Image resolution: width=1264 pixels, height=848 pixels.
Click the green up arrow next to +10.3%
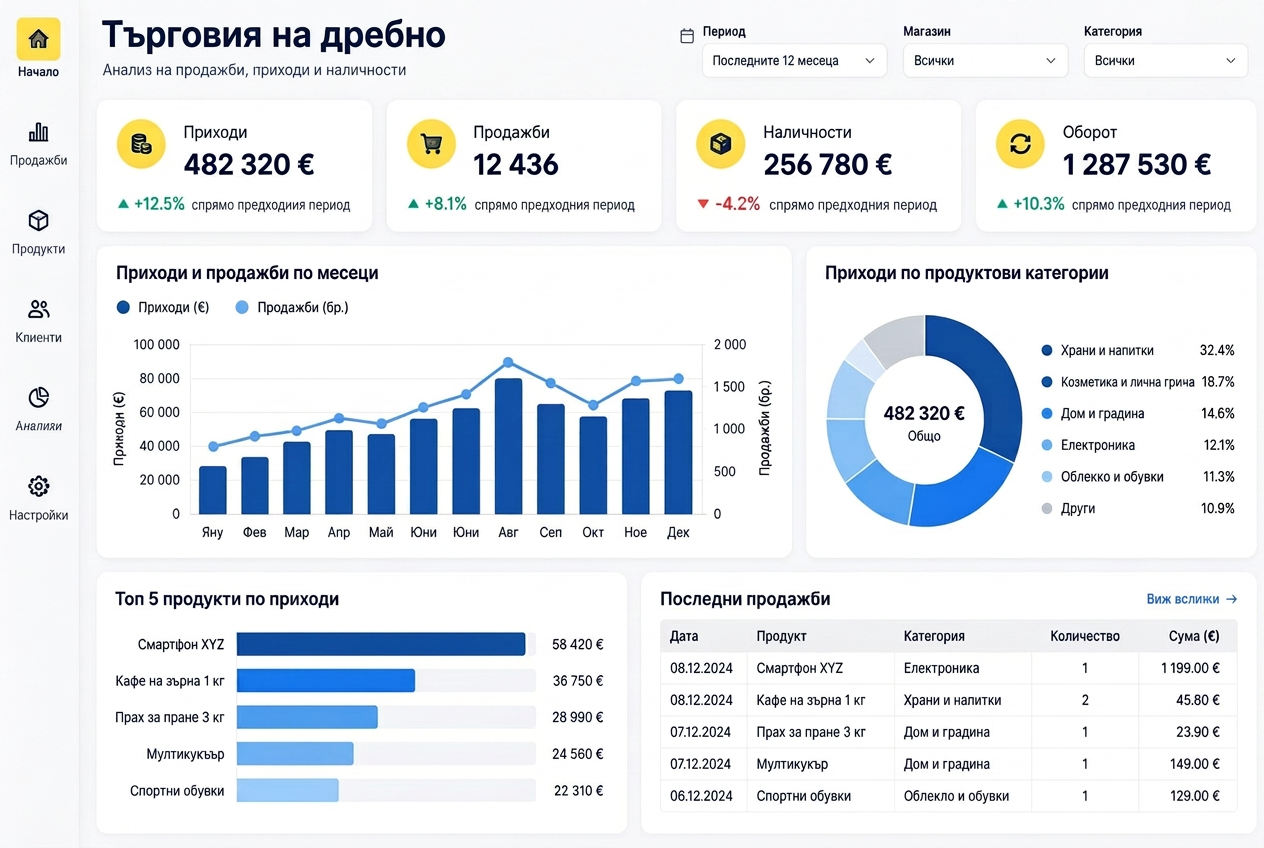pos(1002,204)
